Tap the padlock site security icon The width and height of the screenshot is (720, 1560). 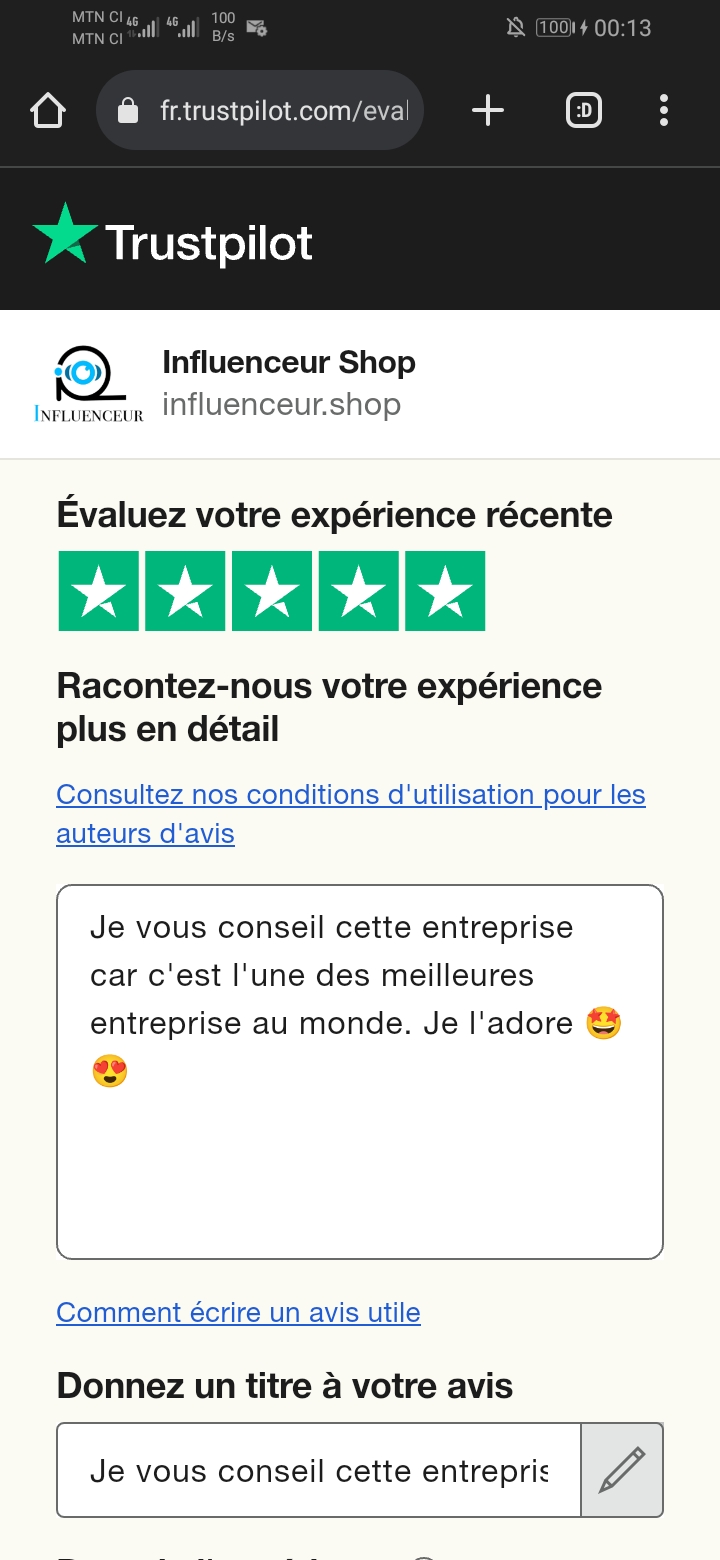pos(128,111)
